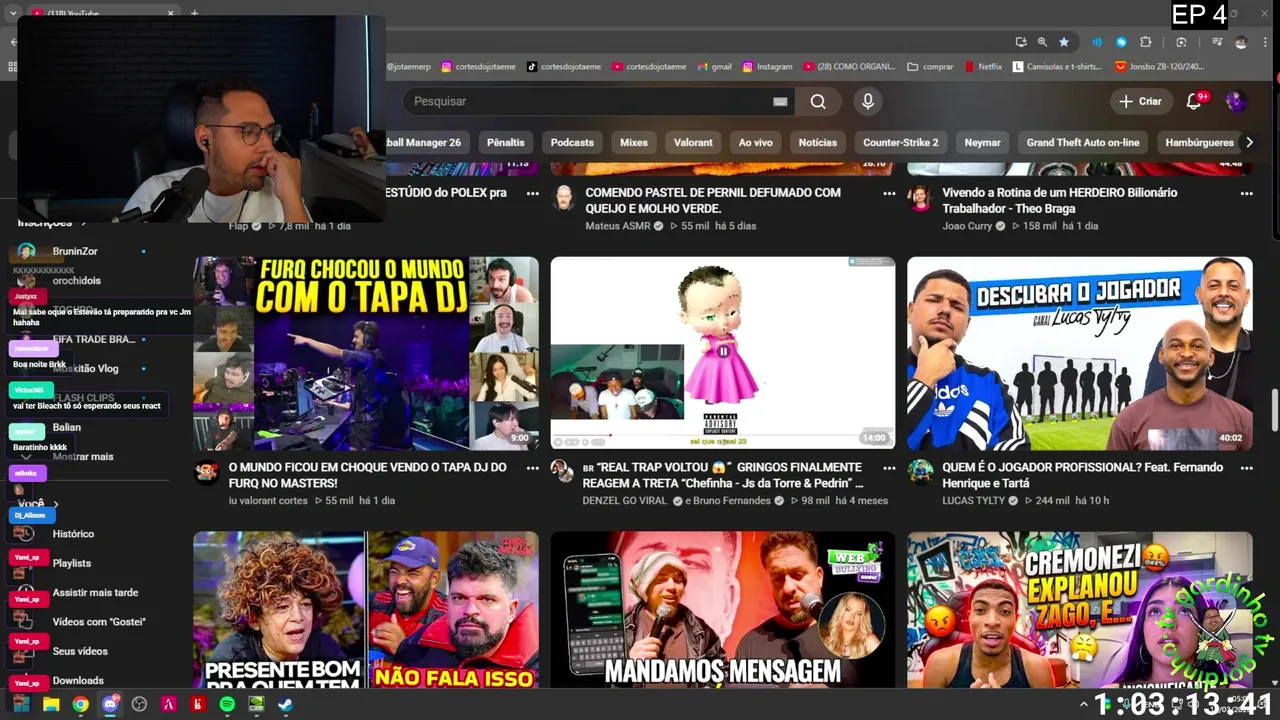The image size is (1280, 720).
Task: Open options menu for REAL TRAP VOLTOU video
Action: pos(889,468)
